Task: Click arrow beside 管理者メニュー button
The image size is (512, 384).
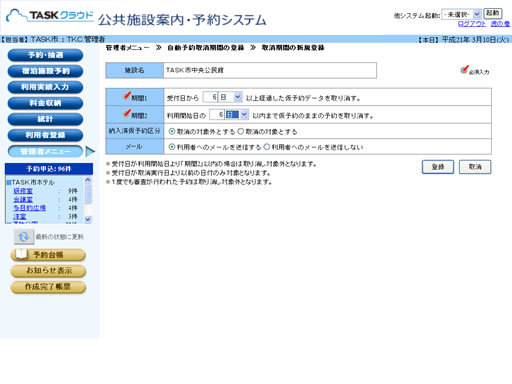Action: click(x=90, y=151)
